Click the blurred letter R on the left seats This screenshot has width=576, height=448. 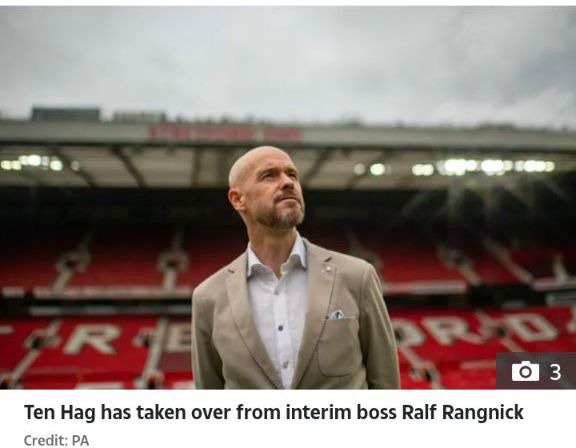tap(91, 340)
